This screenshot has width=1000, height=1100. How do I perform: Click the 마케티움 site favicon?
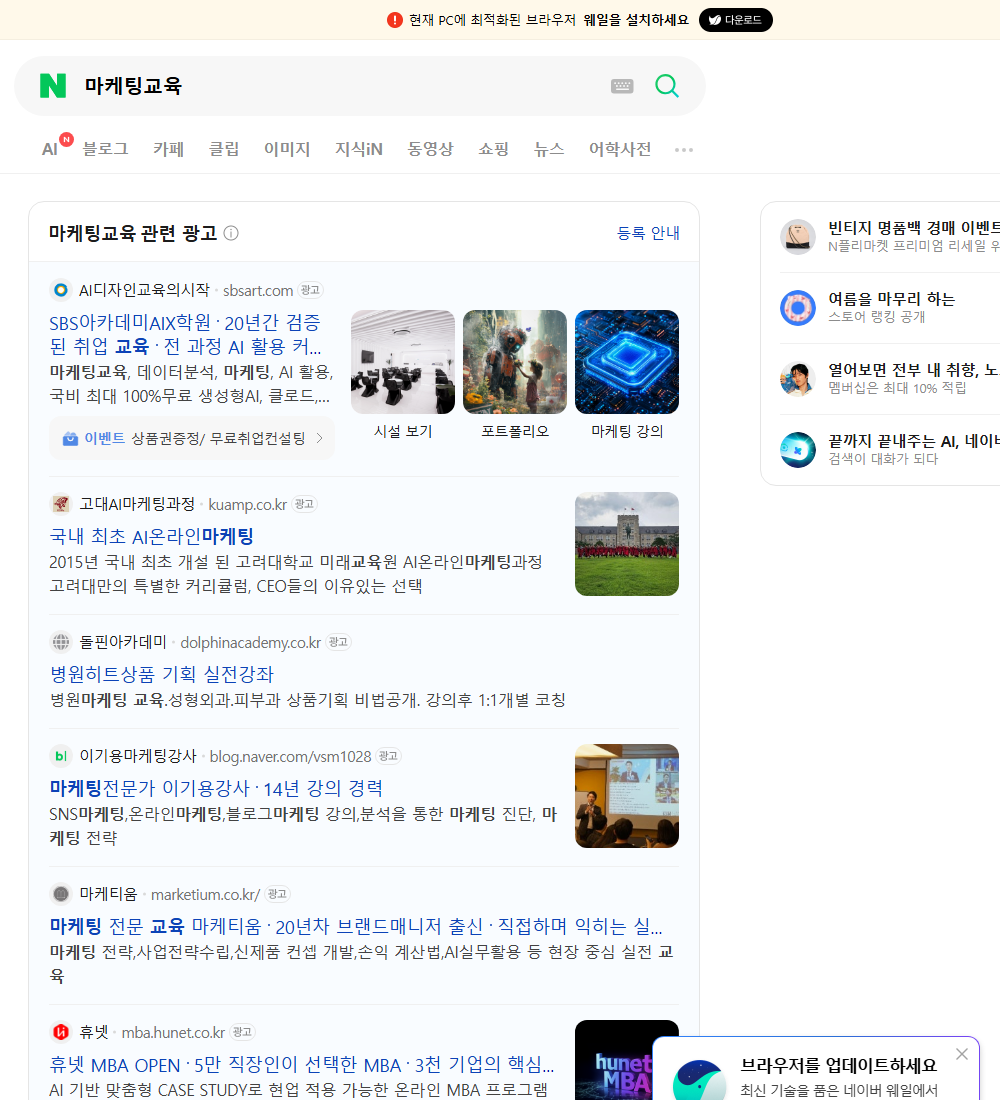[x=61, y=894]
